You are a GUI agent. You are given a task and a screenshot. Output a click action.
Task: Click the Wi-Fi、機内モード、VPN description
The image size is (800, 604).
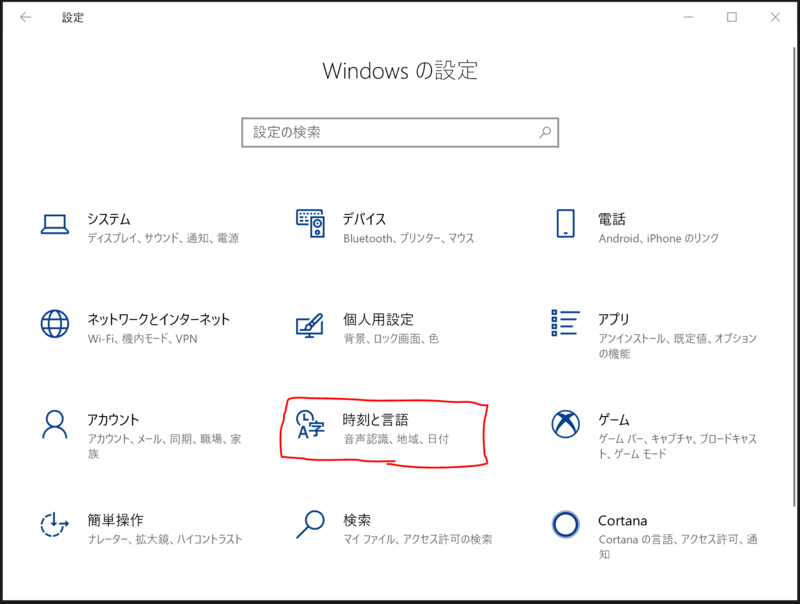click(x=142, y=339)
